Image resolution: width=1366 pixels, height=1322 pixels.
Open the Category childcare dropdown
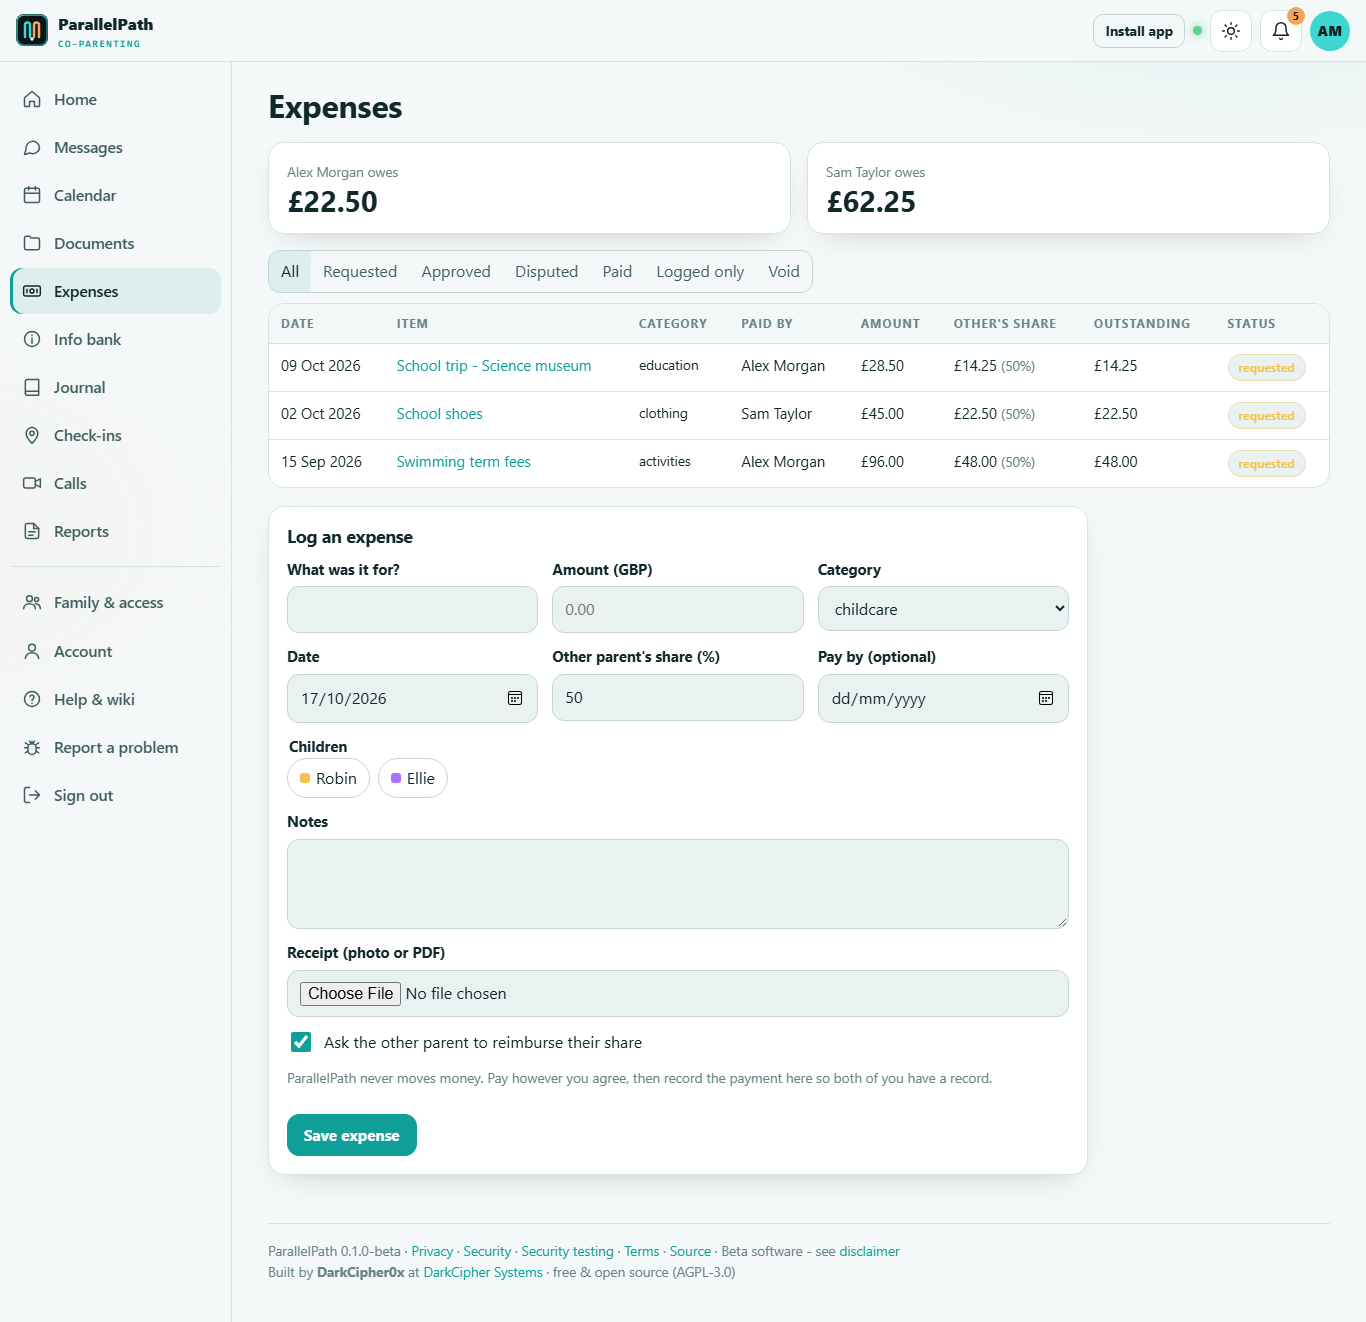tap(943, 609)
